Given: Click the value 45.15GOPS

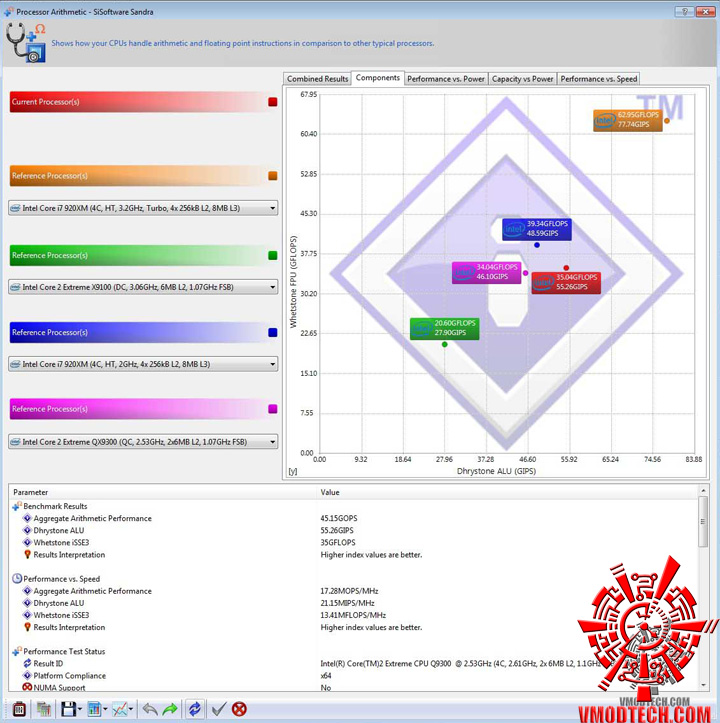Looking at the screenshot, I should [x=339, y=518].
